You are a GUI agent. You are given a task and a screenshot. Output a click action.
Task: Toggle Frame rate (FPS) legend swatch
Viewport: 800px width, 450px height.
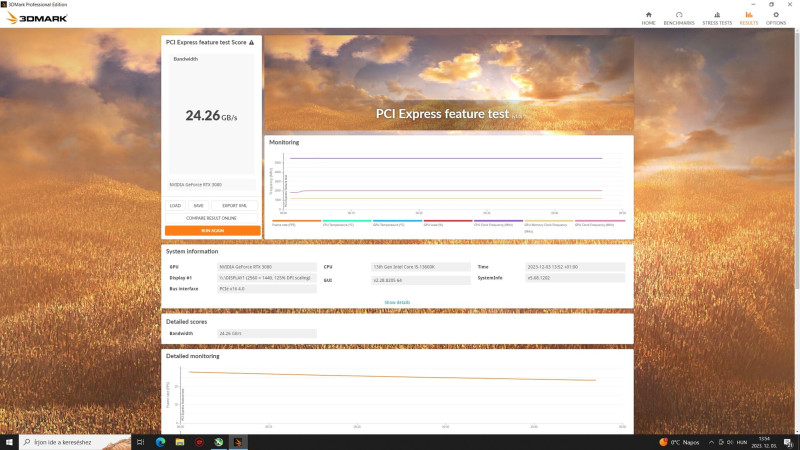[296, 221]
